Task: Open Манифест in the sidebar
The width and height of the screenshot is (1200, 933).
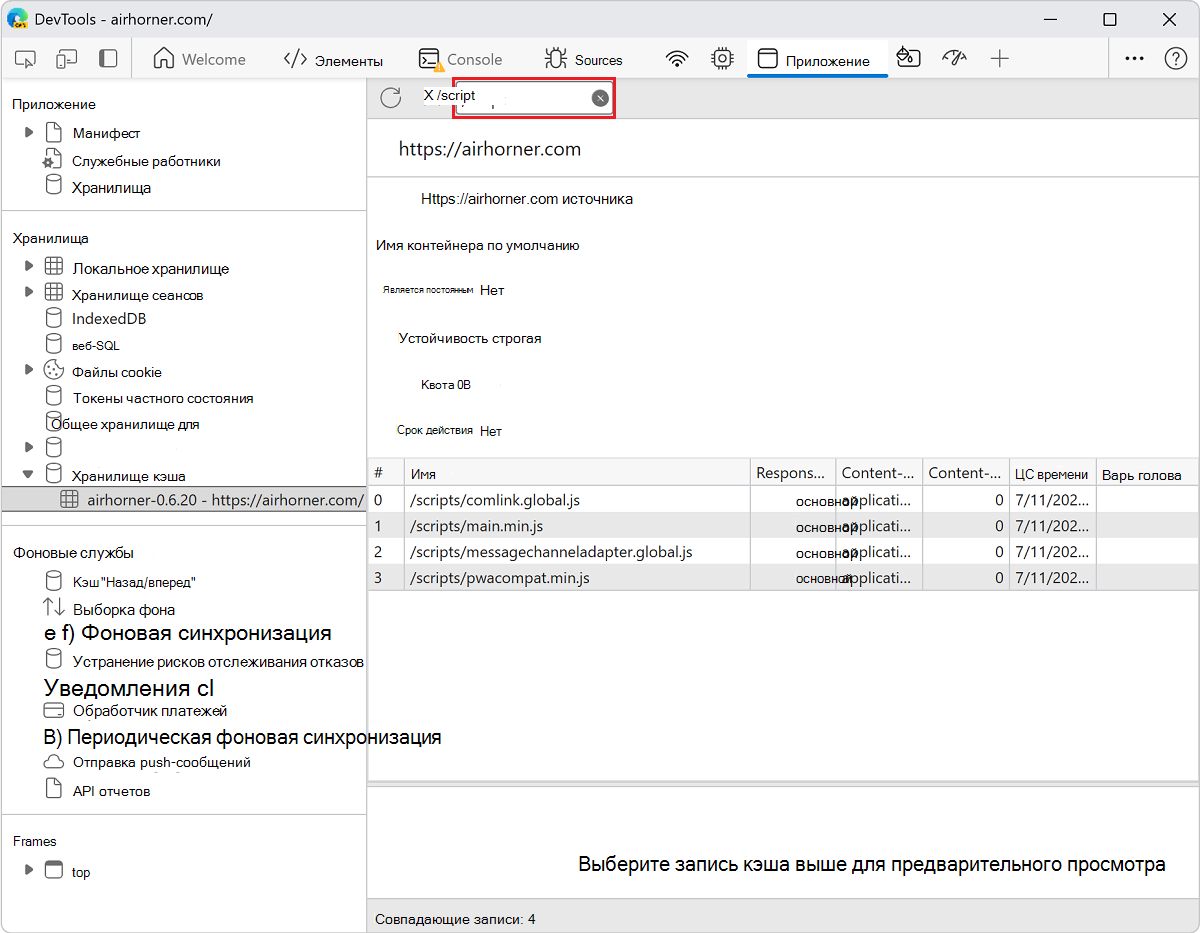Action: [x=106, y=133]
